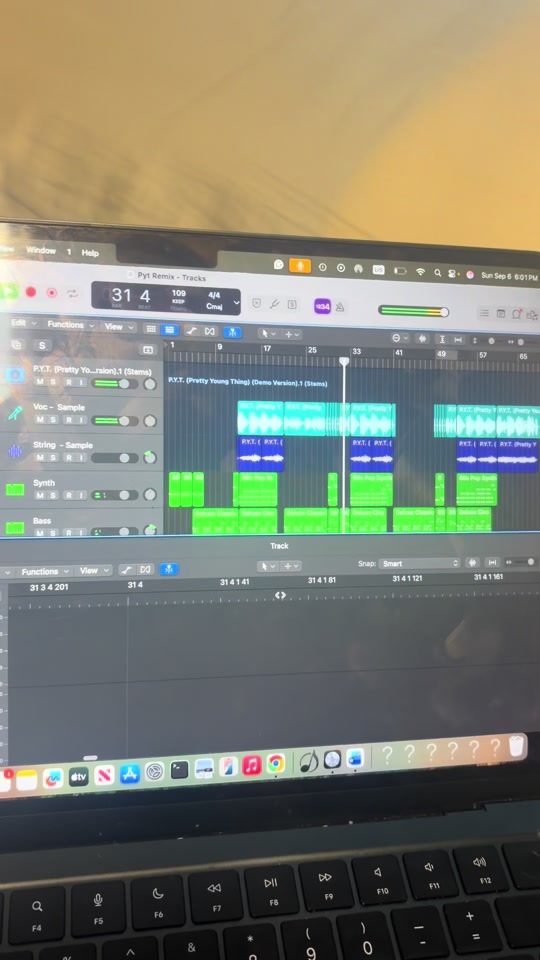Adjust the master volume slider

(x=413, y=311)
